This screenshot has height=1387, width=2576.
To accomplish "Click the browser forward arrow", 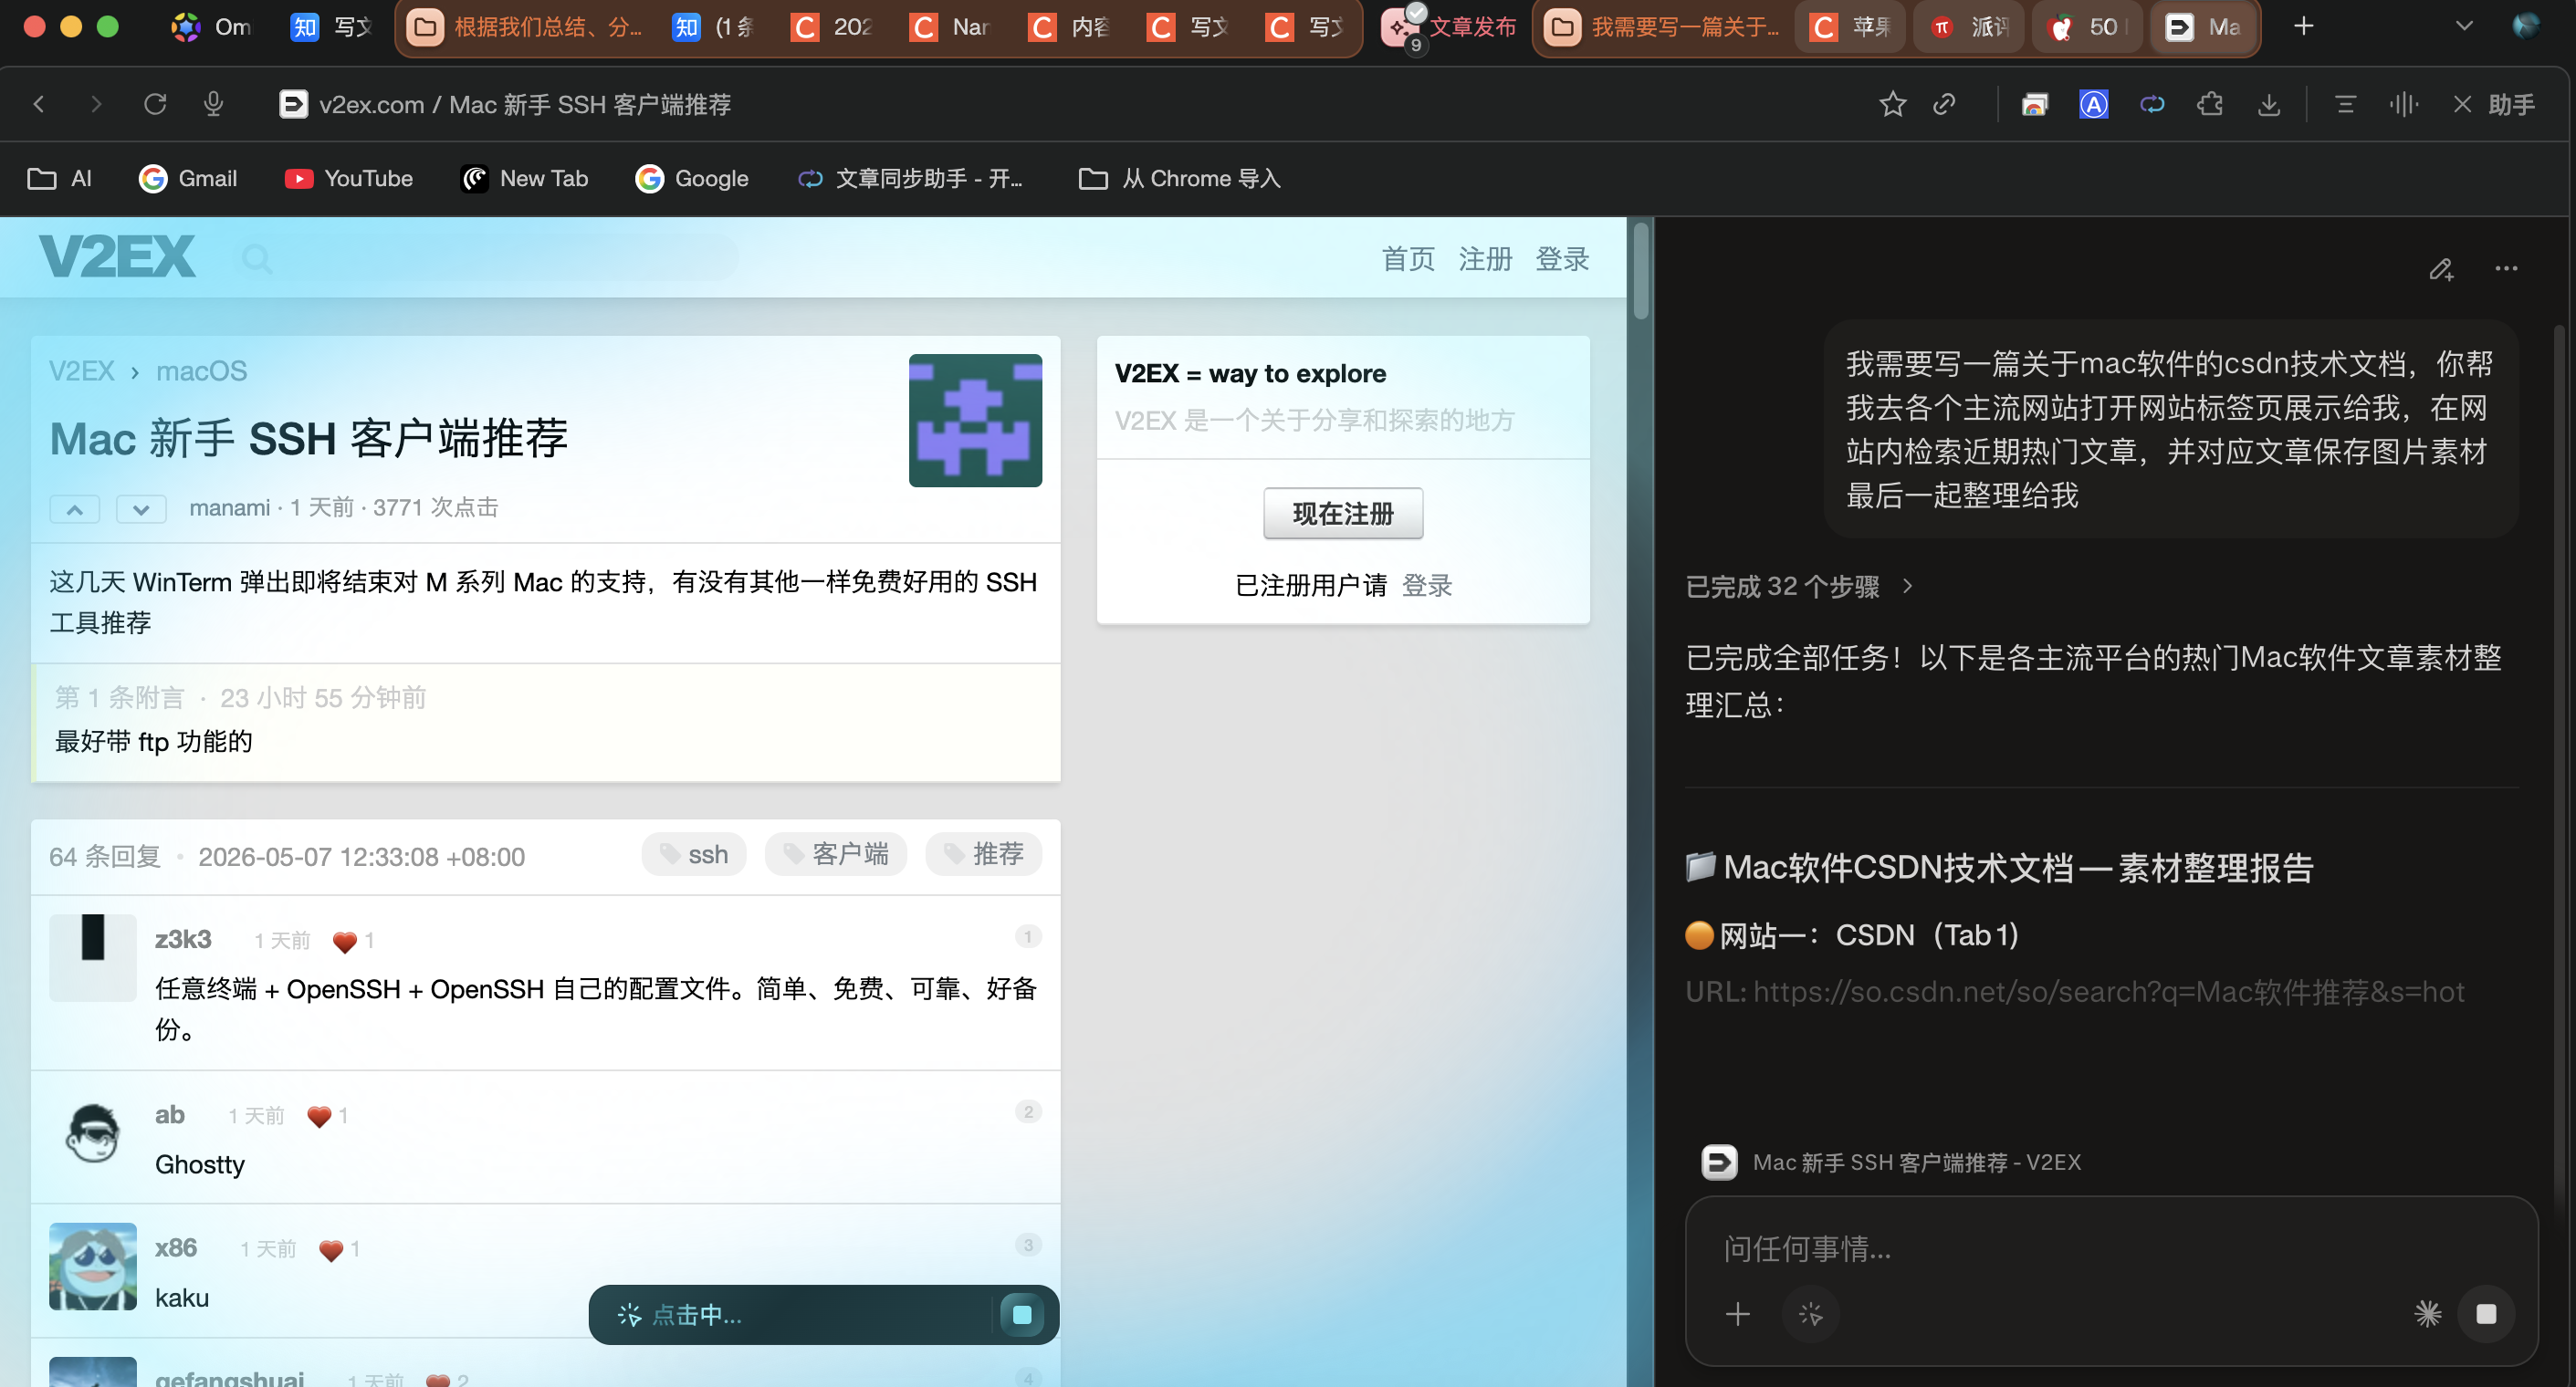I will pyautogui.click(x=96, y=104).
